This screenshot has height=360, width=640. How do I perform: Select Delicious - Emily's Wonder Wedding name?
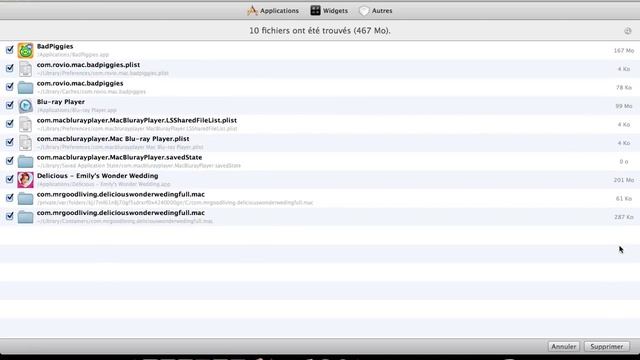click(98, 176)
